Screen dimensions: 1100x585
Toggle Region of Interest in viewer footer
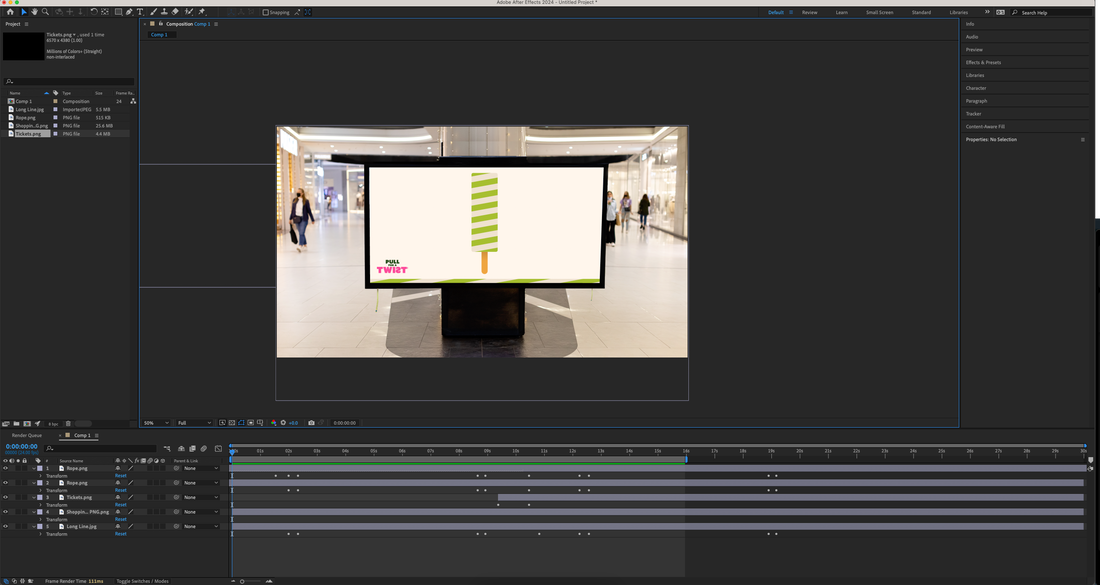coord(250,423)
